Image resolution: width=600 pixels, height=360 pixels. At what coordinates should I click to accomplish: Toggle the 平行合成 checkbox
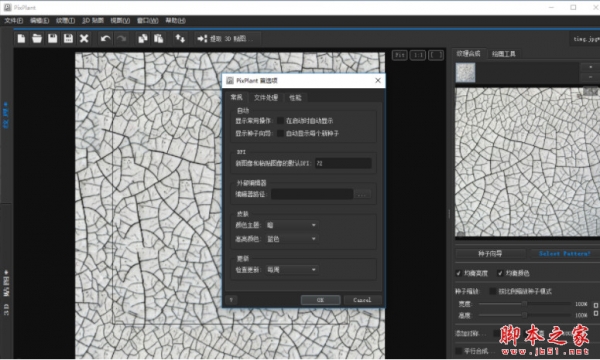[x=458, y=350]
